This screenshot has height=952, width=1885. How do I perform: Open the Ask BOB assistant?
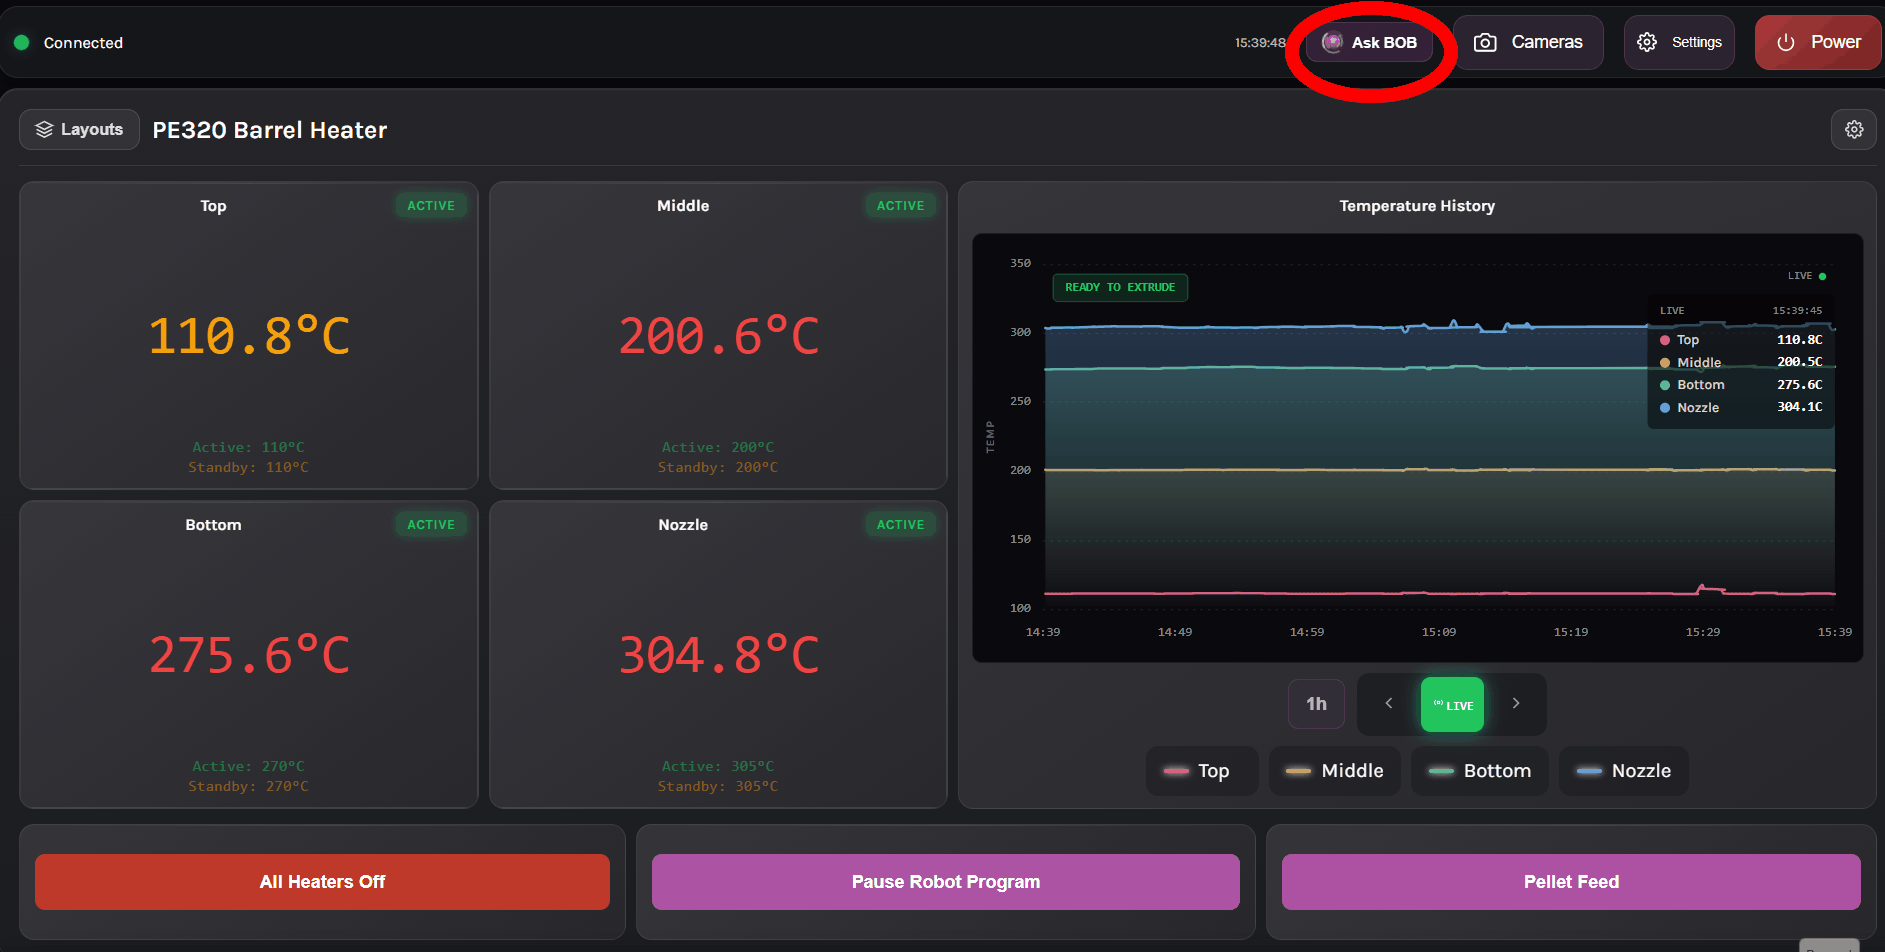(1369, 43)
